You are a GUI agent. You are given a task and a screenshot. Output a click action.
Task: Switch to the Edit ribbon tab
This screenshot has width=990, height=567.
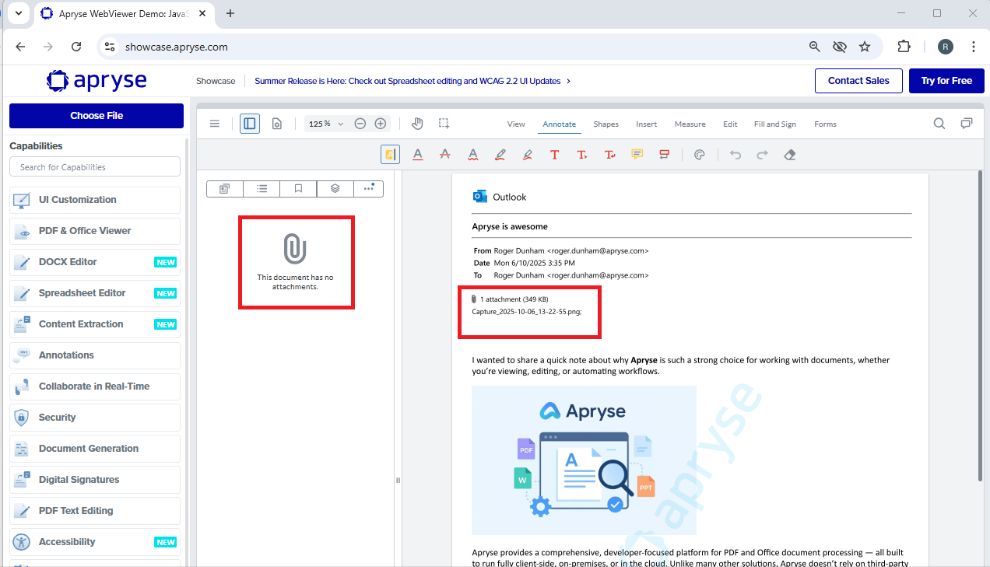coord(730,124)
